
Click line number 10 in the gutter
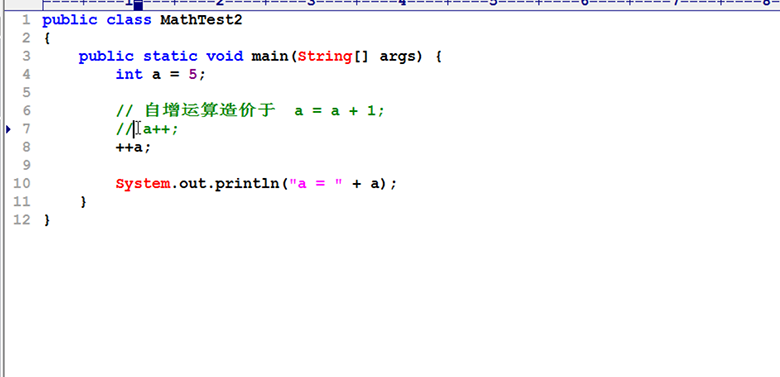tap(21, 184)
